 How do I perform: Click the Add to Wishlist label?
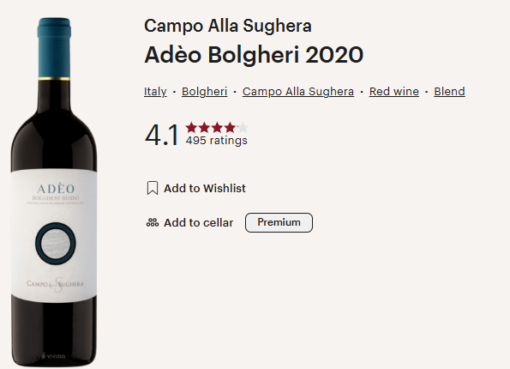click(204, 188)
